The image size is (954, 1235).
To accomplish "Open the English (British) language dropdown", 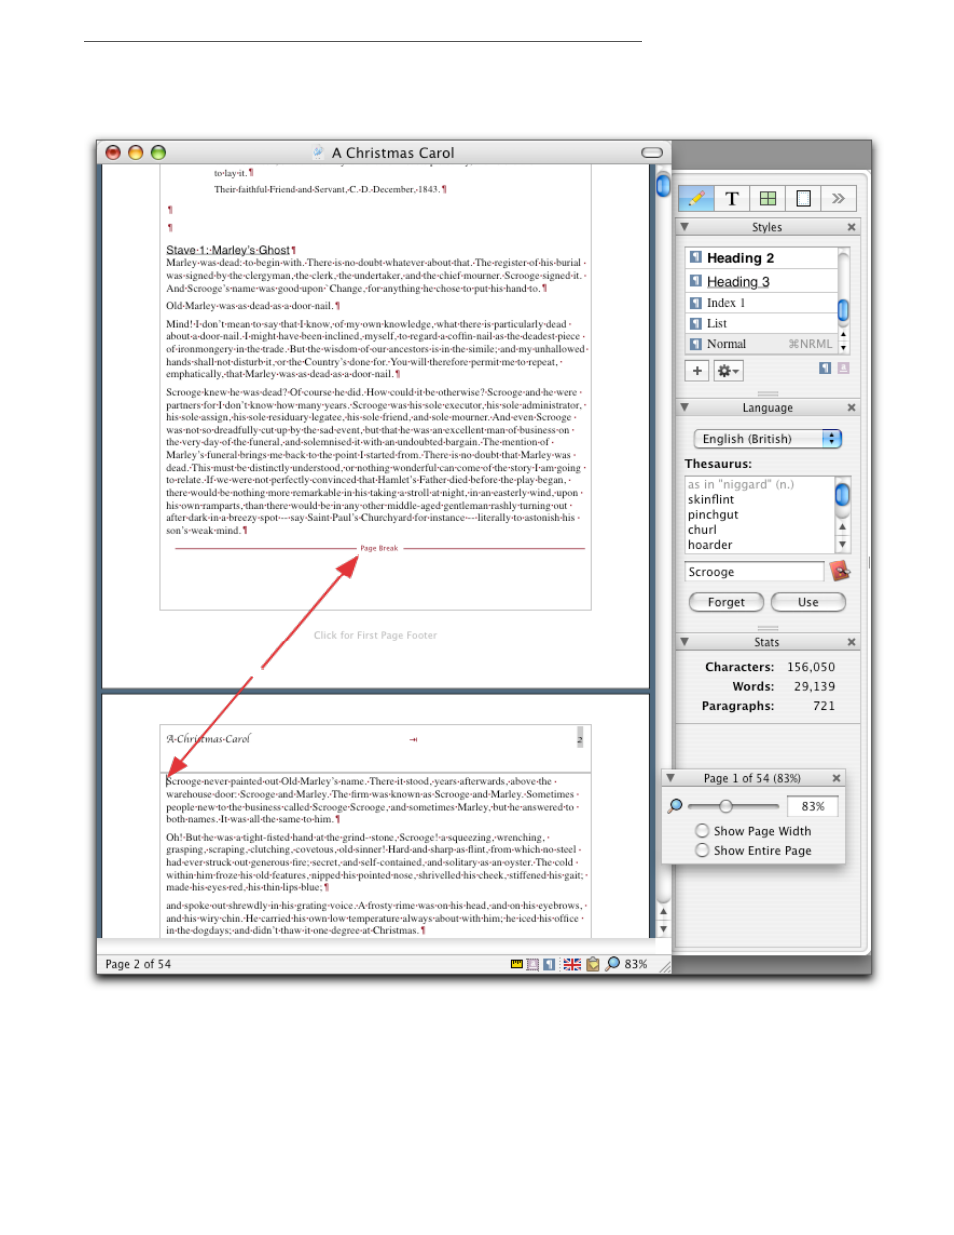I will [x=768, y=439].
